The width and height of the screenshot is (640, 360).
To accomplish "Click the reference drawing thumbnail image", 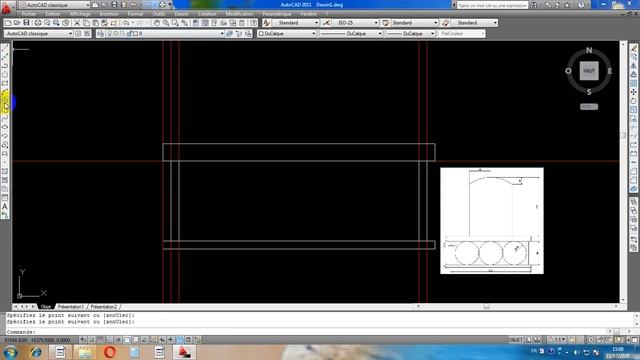I will click(492, 221).
